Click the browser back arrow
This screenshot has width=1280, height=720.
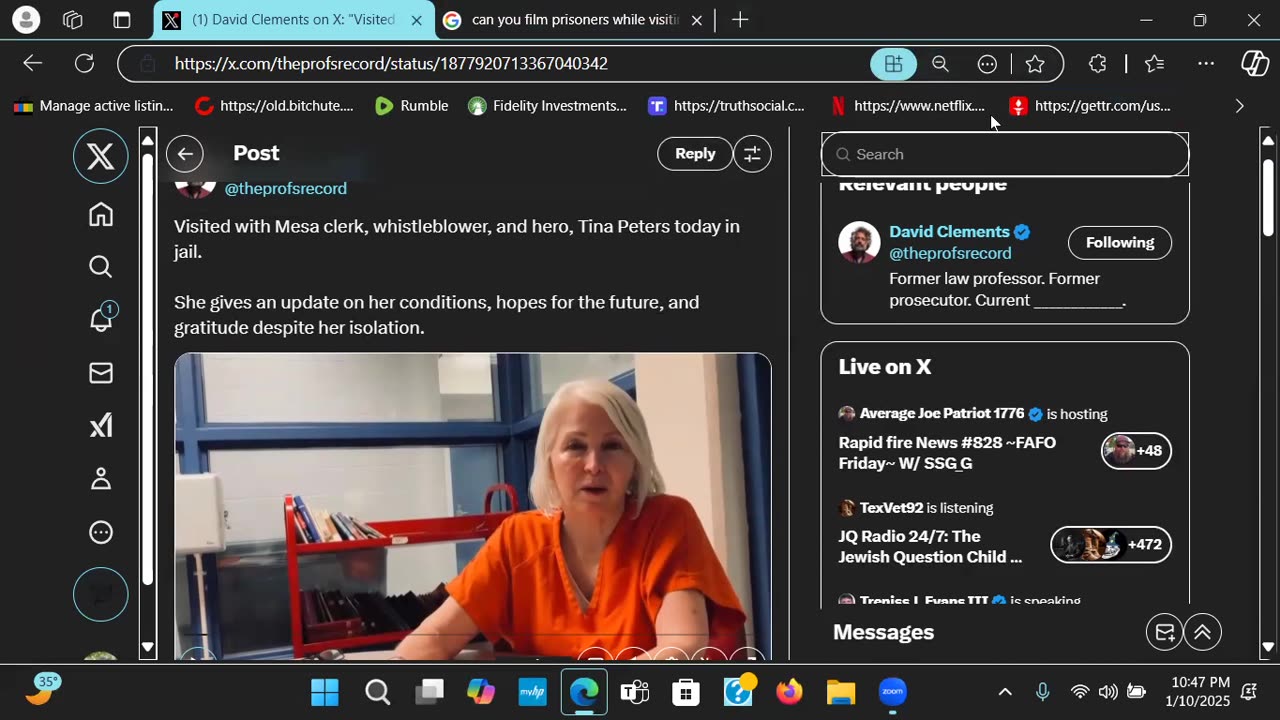(x=33, y=64)
